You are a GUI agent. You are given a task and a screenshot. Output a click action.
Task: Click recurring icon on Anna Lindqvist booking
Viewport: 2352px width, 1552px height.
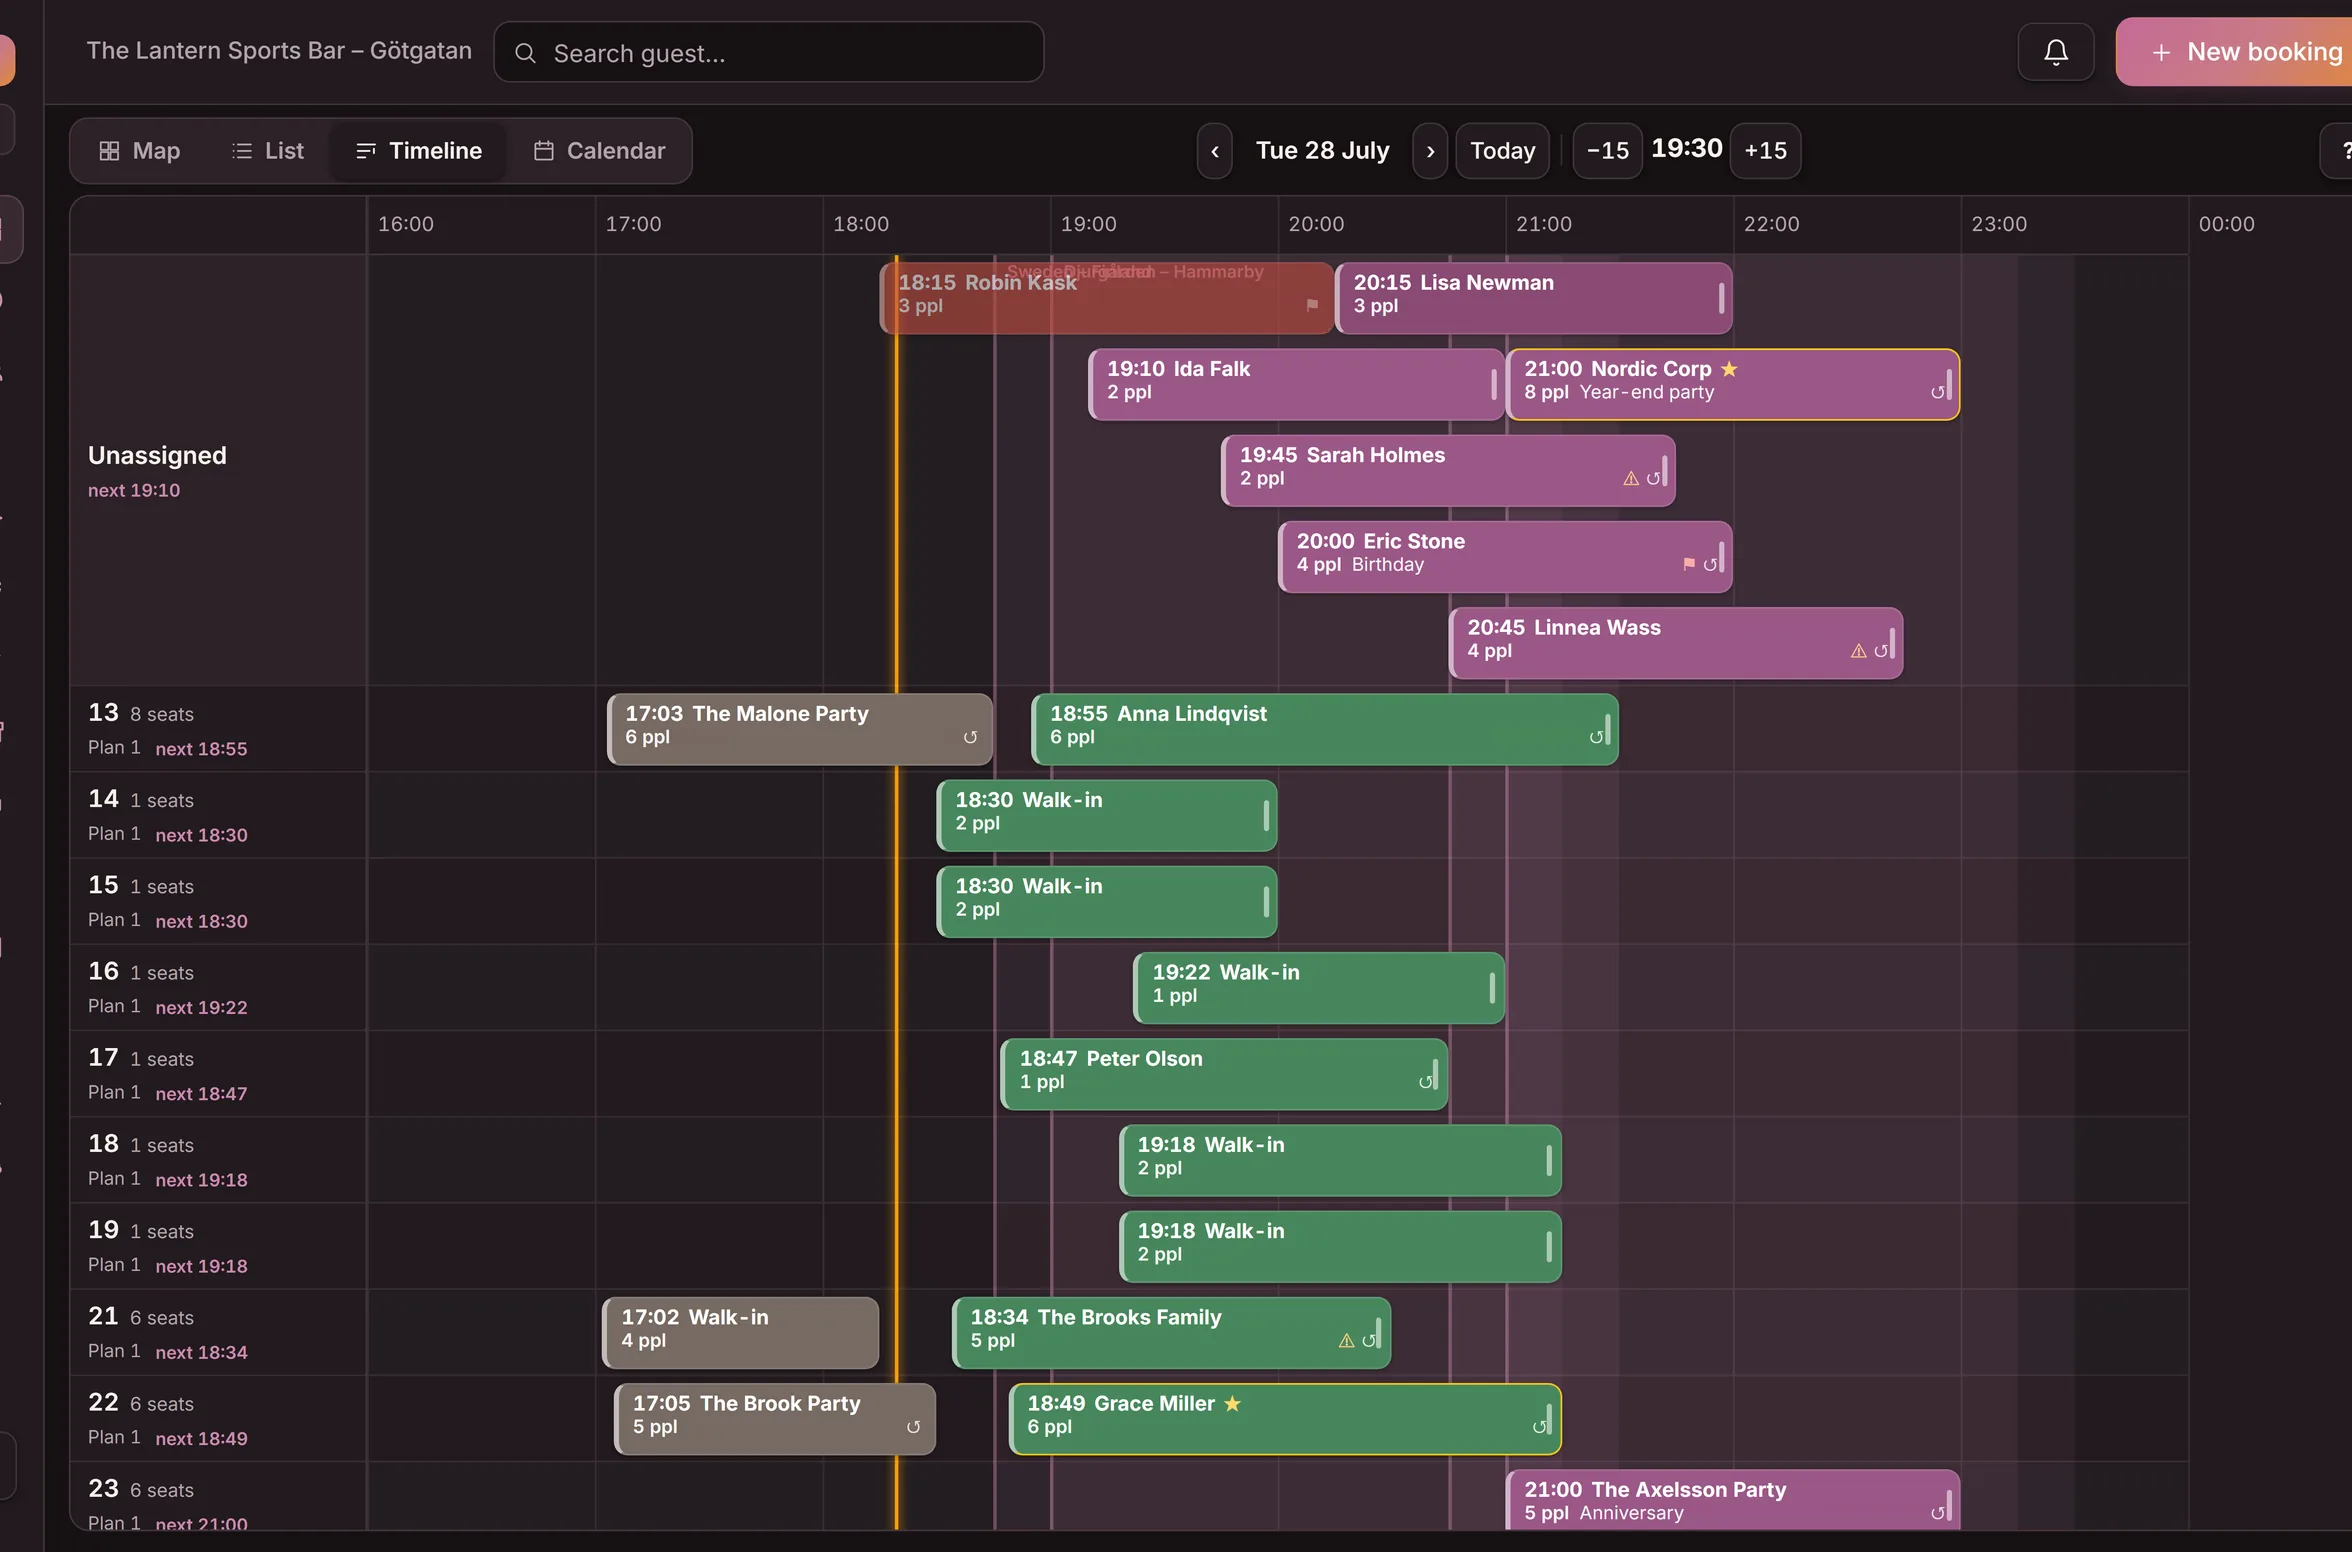pyautogui.click(x=1596, y=737)
